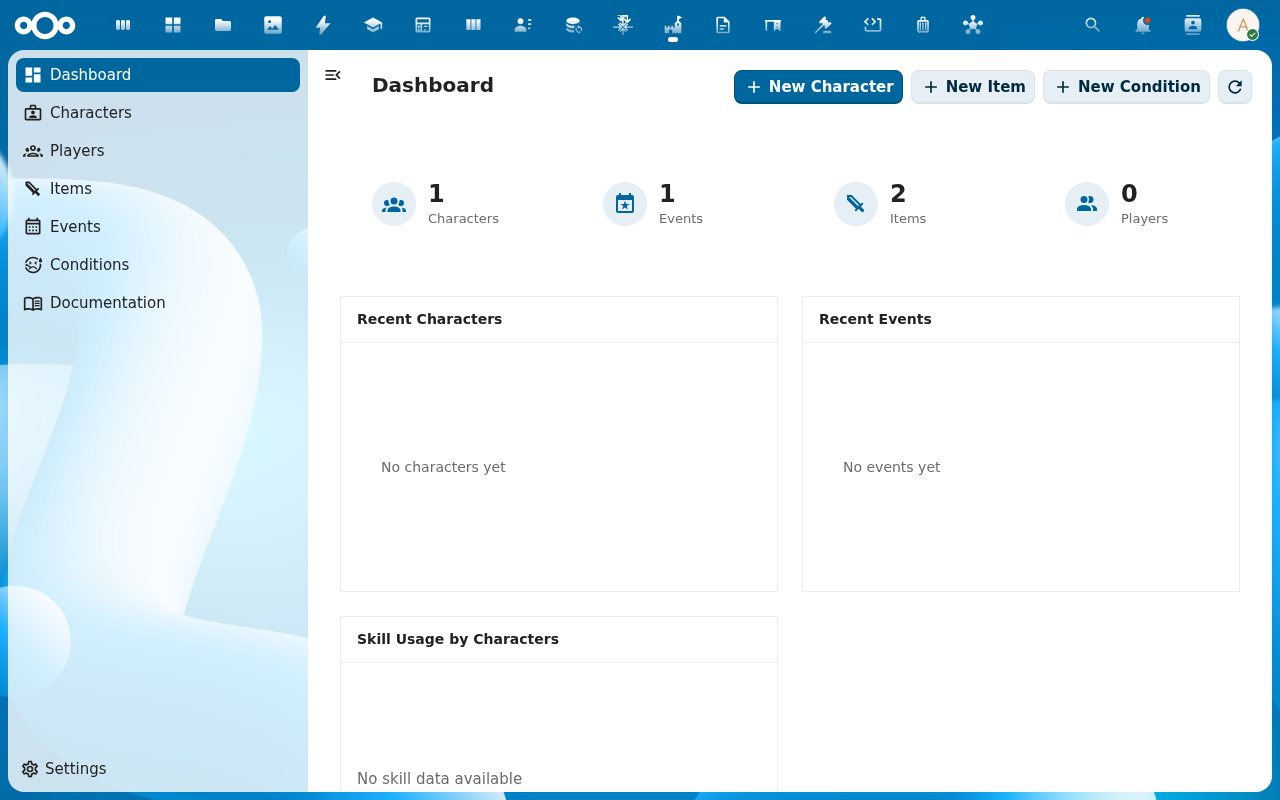Screen dimensions: 1280x800
Task: Open the Files folder app icon
Action: point(223,25)
